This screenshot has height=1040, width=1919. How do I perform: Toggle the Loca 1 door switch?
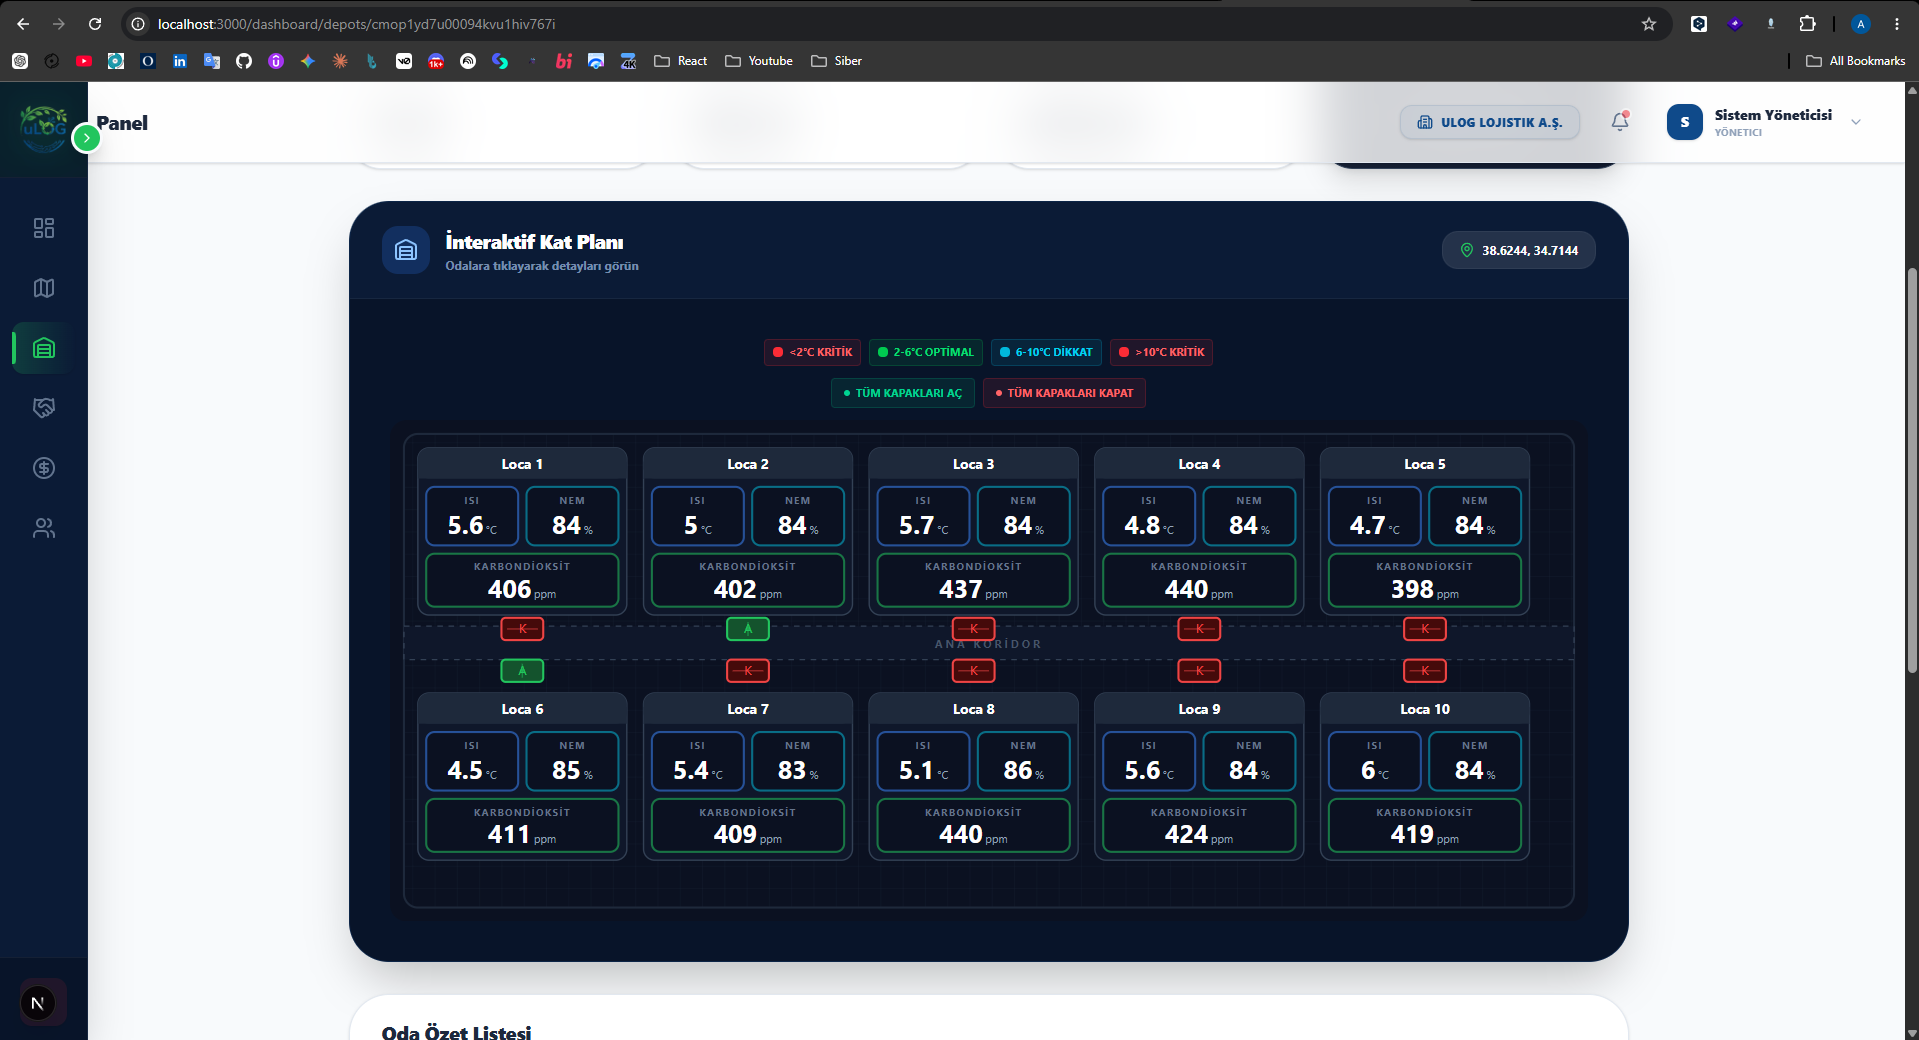pos(522,629)
